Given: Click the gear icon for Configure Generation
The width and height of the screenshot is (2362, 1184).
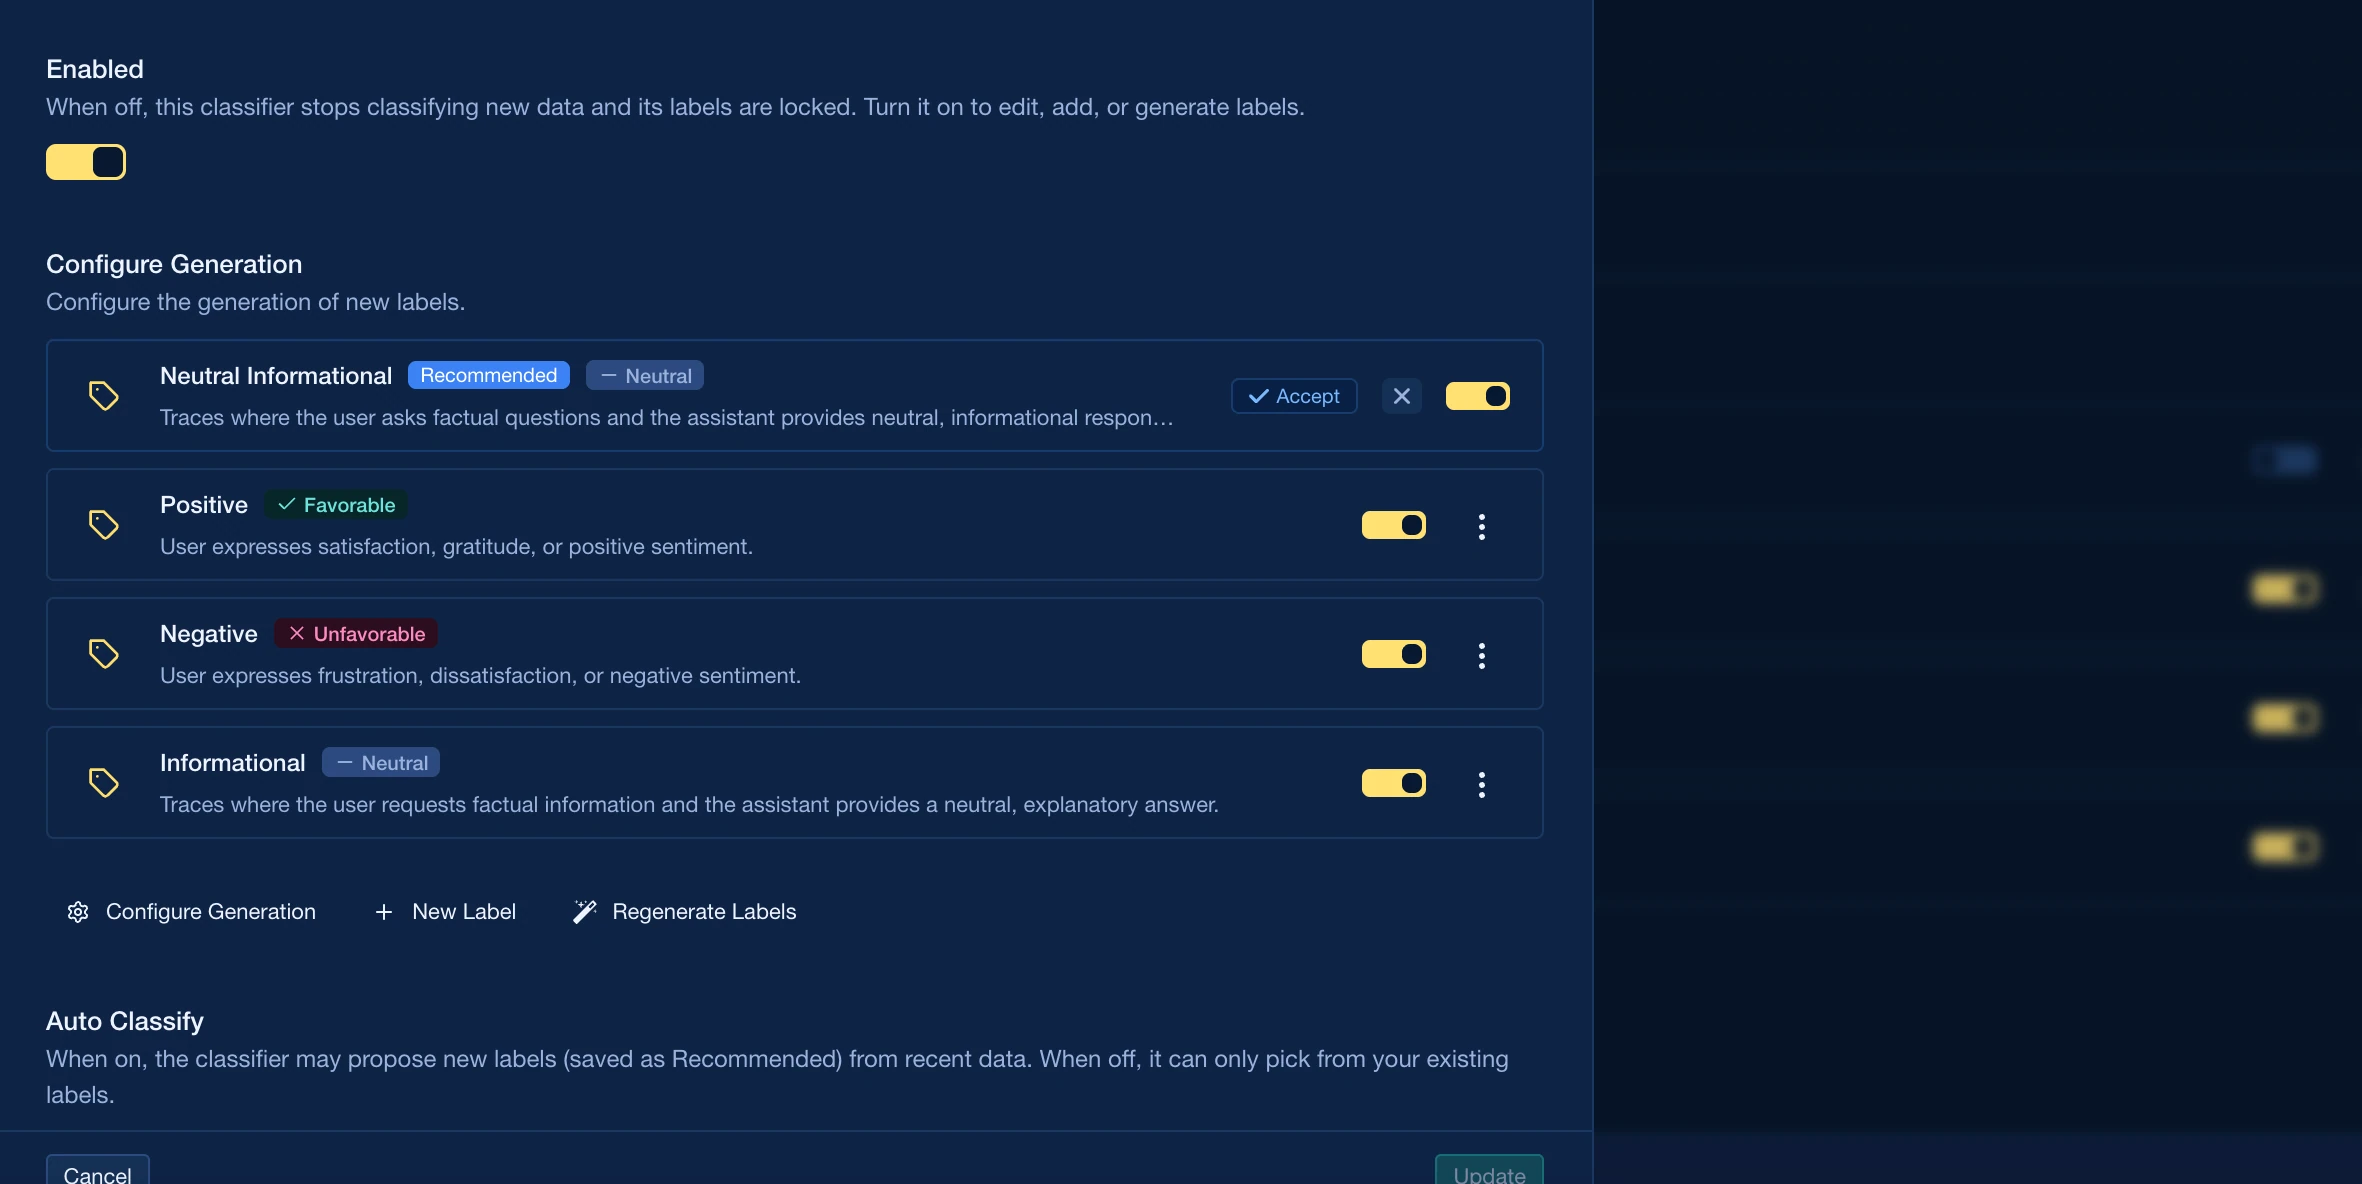Looking at the screenshot, I should coord(78,912).
